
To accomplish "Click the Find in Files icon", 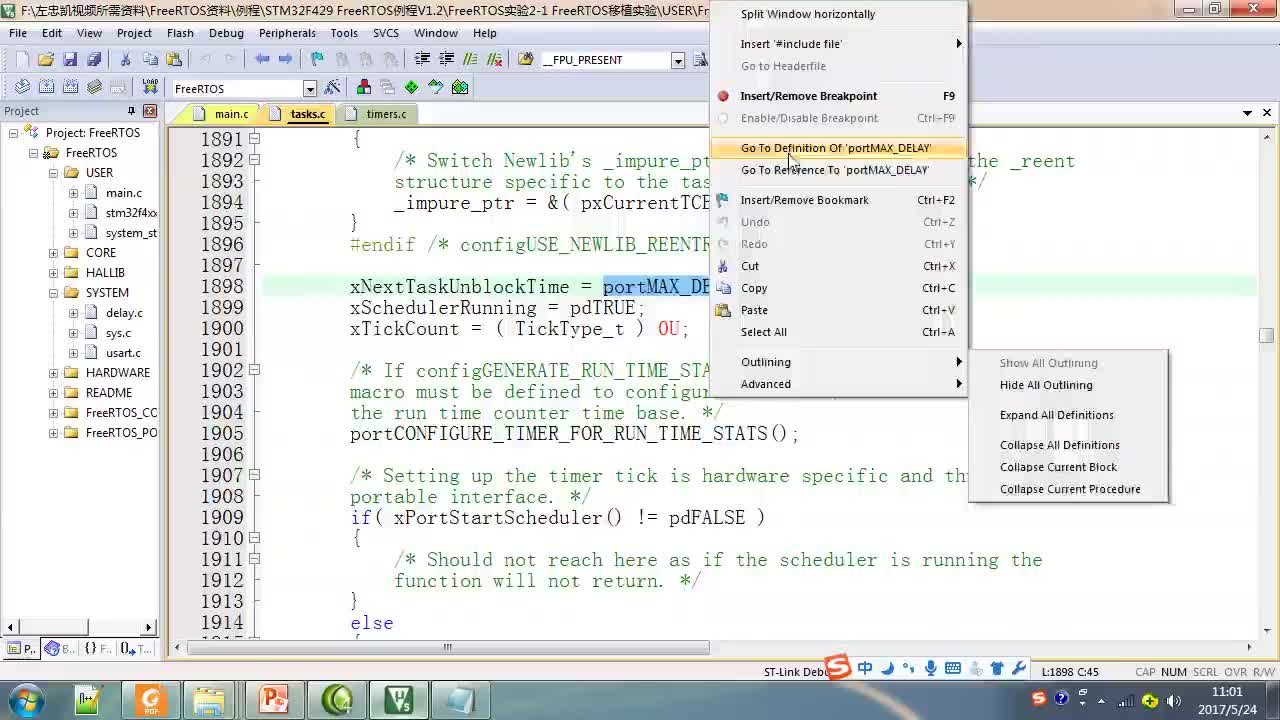I will pos(526,60).
